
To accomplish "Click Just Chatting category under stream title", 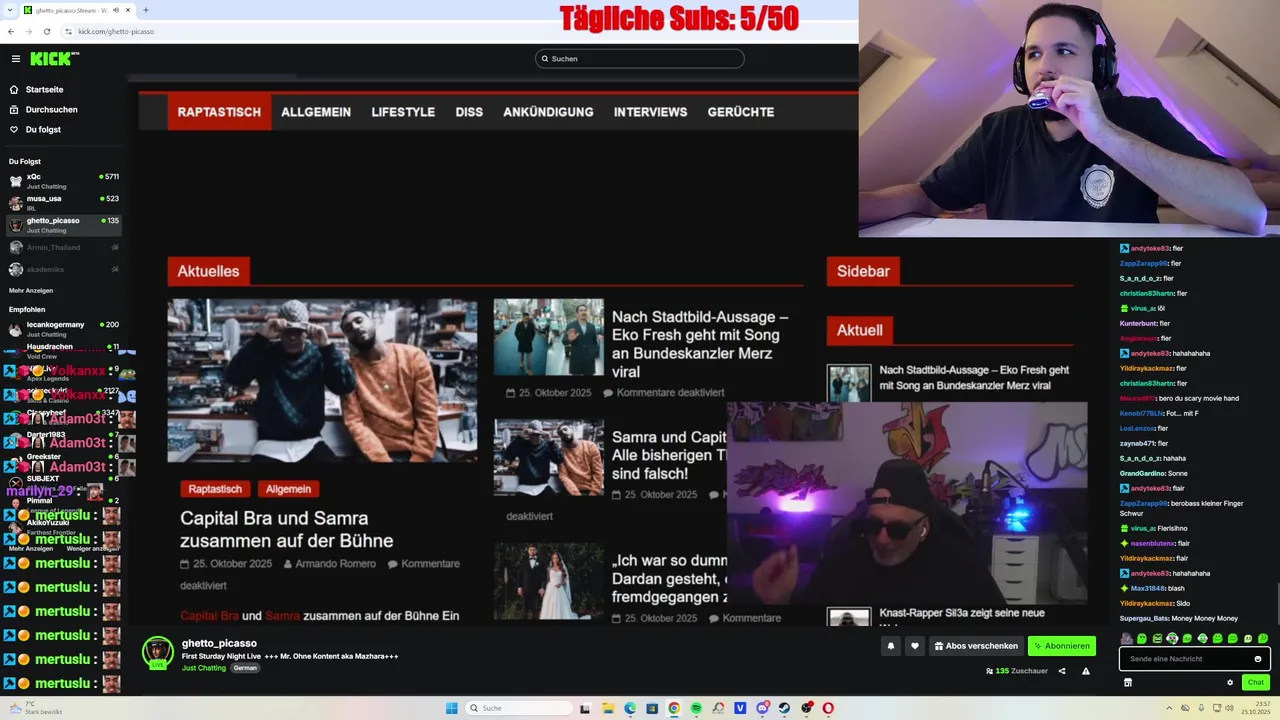I will click(203, 668).
